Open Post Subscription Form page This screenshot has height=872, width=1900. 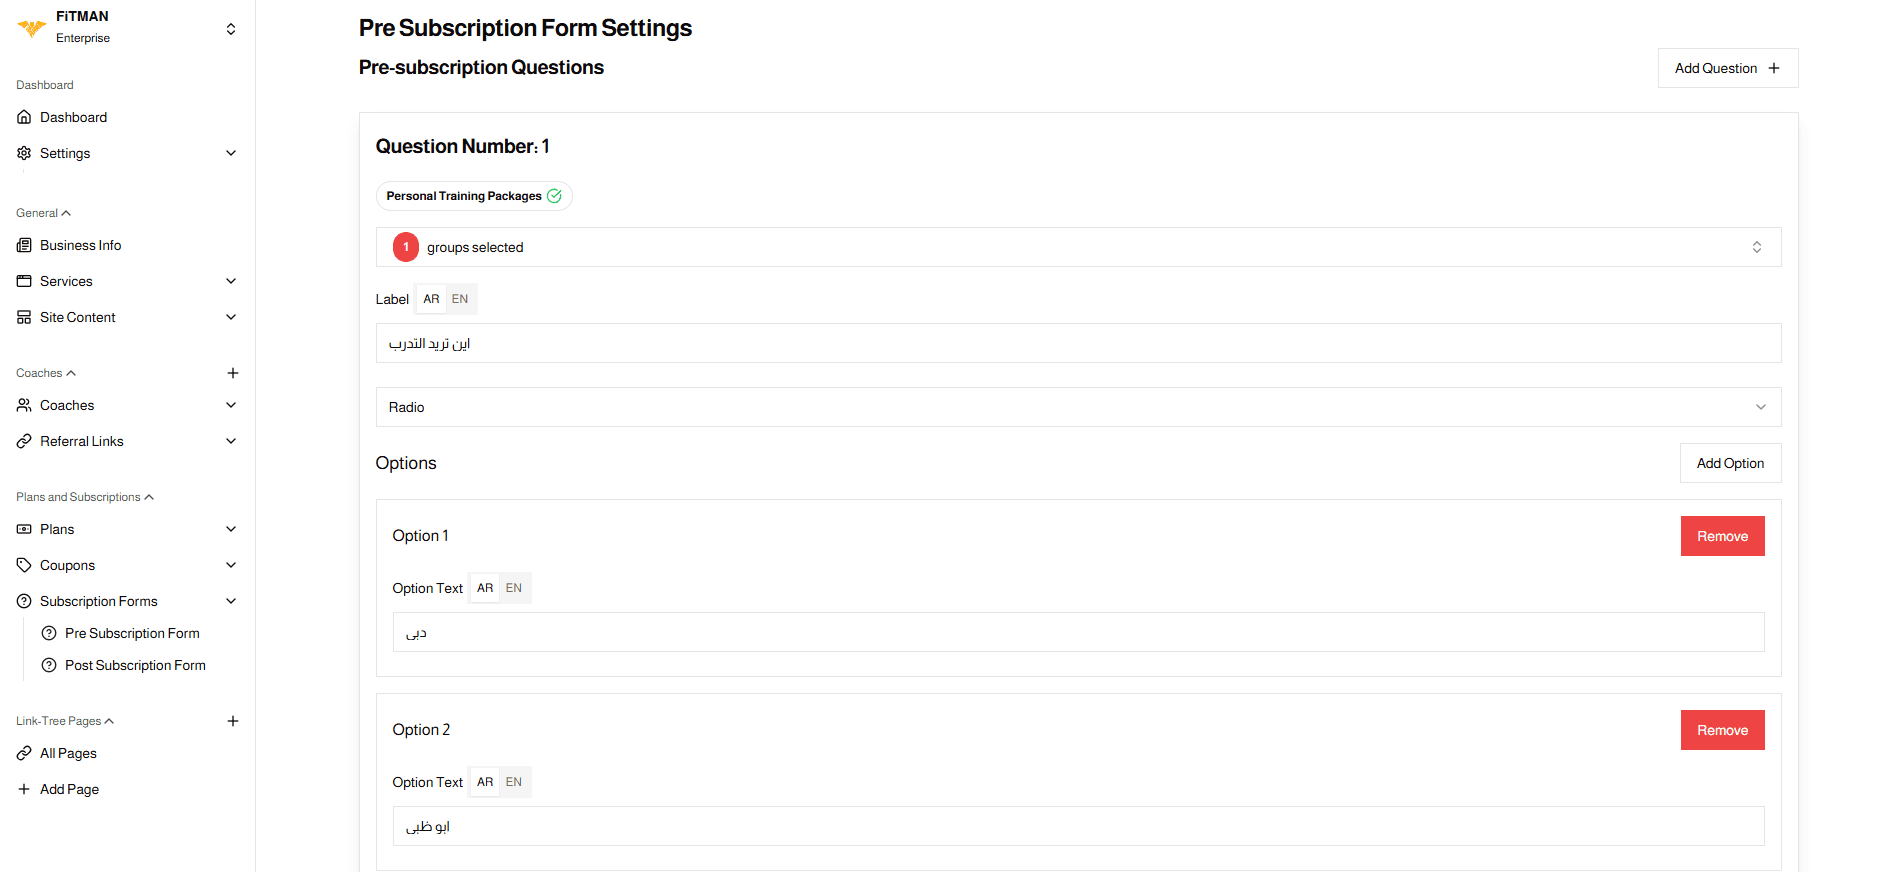click(x=135, y=665)
